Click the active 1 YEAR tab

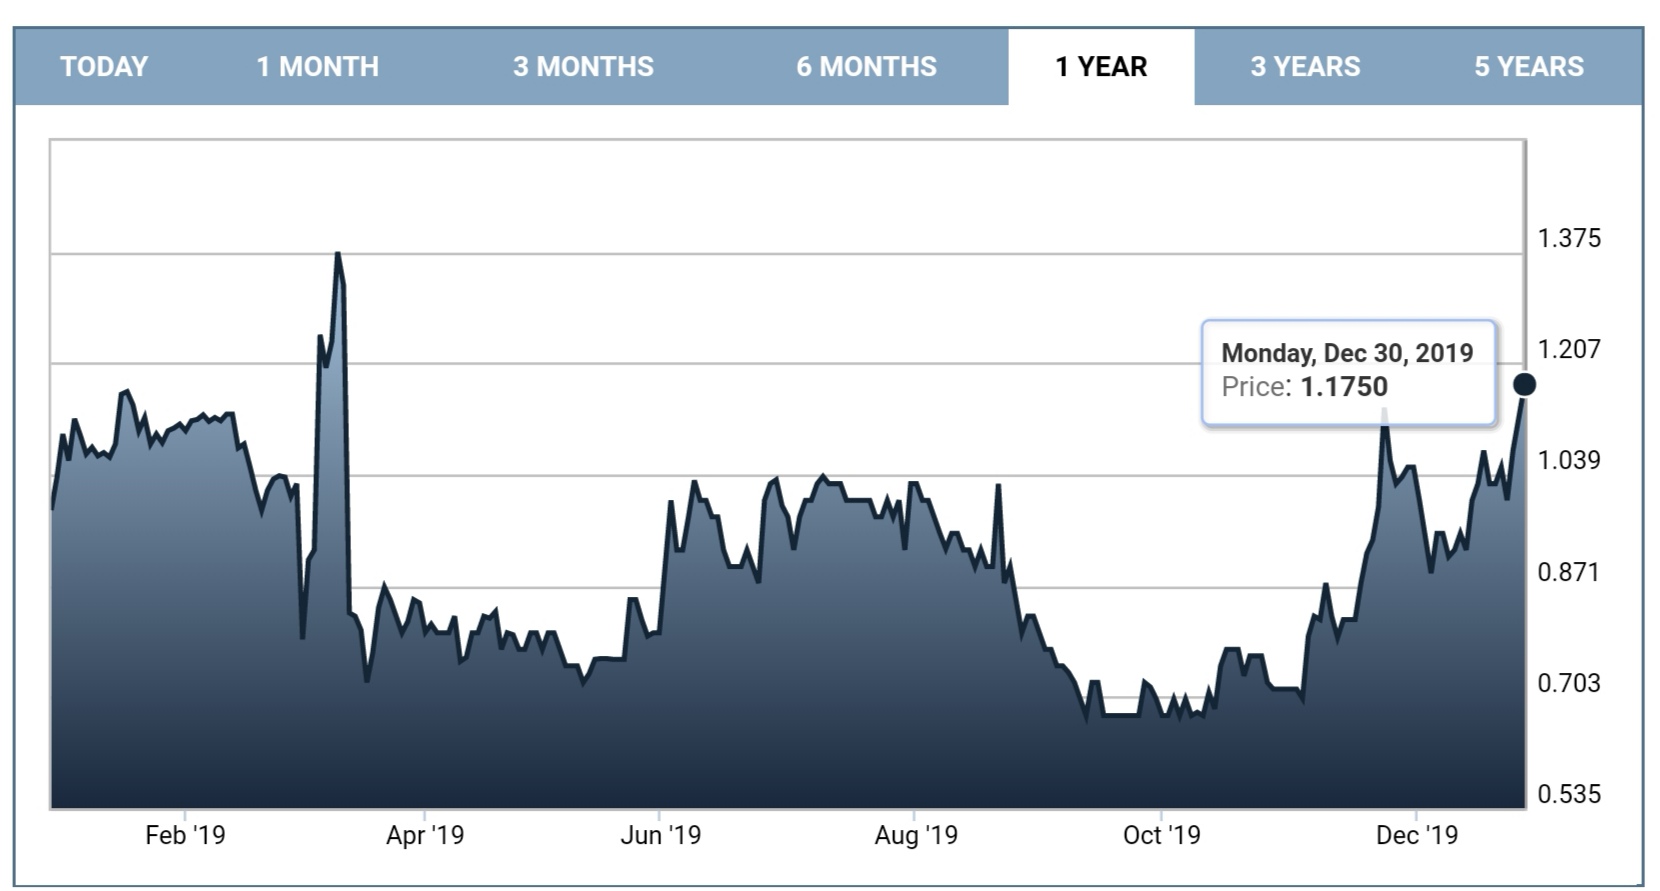pos(1101,67)
